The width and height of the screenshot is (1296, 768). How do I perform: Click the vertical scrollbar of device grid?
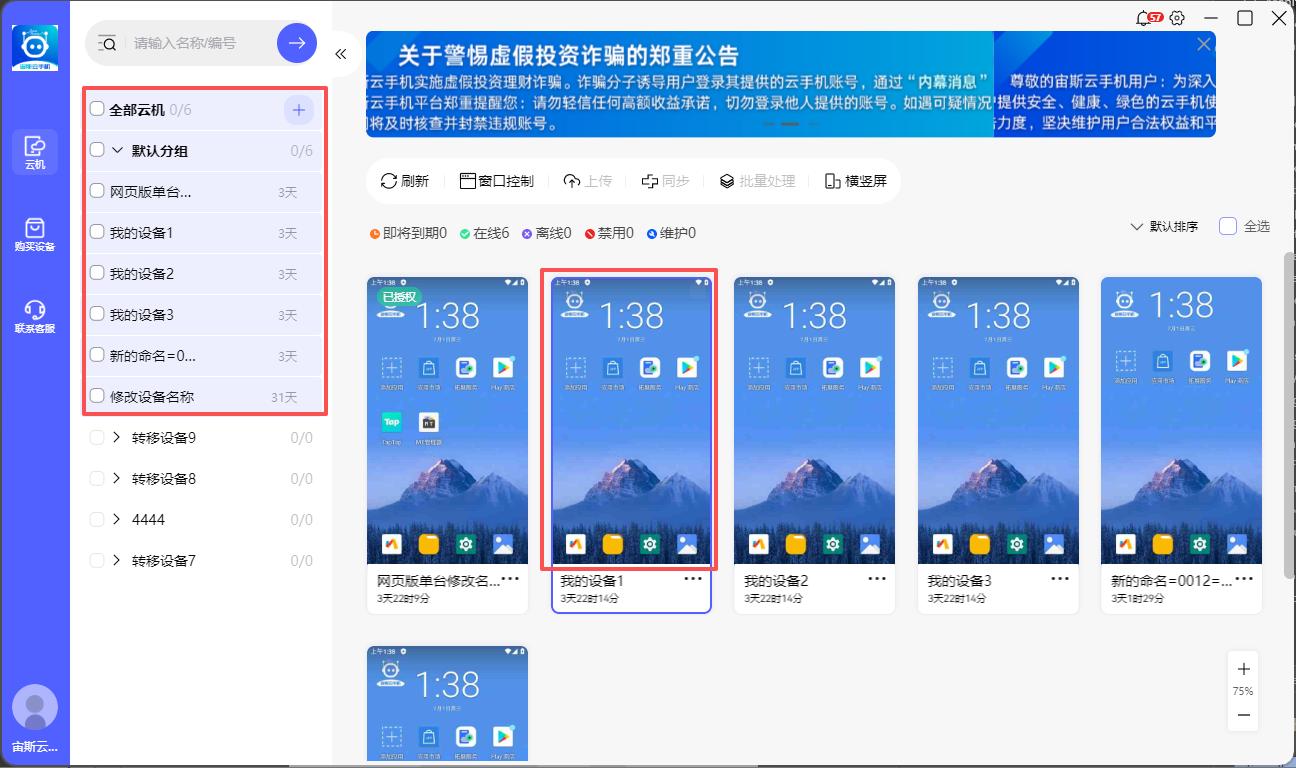1289,415
